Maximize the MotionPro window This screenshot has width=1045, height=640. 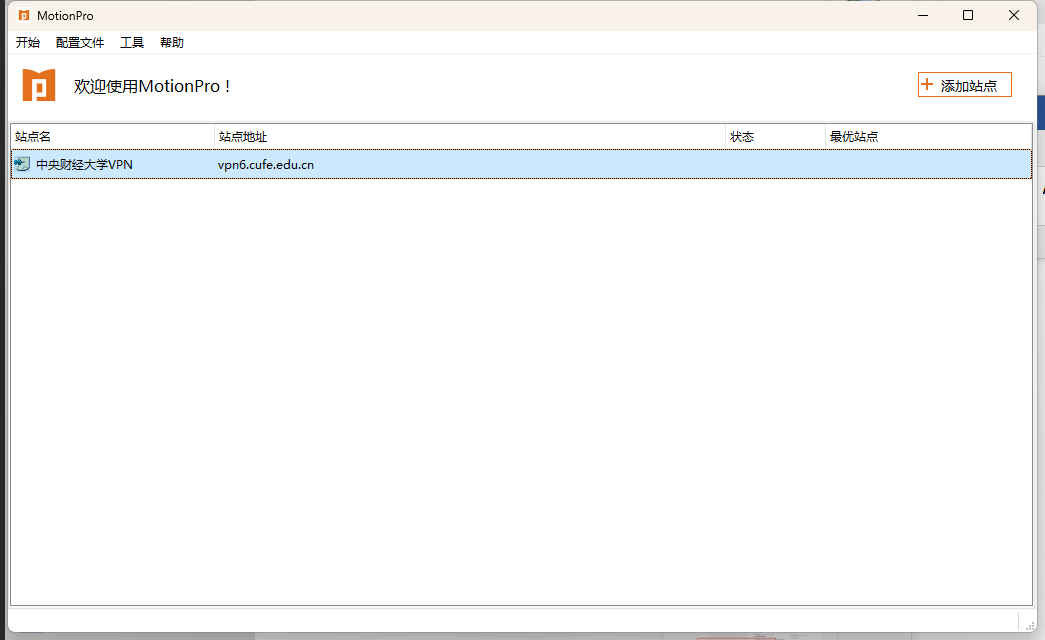(x=968, y=16)
